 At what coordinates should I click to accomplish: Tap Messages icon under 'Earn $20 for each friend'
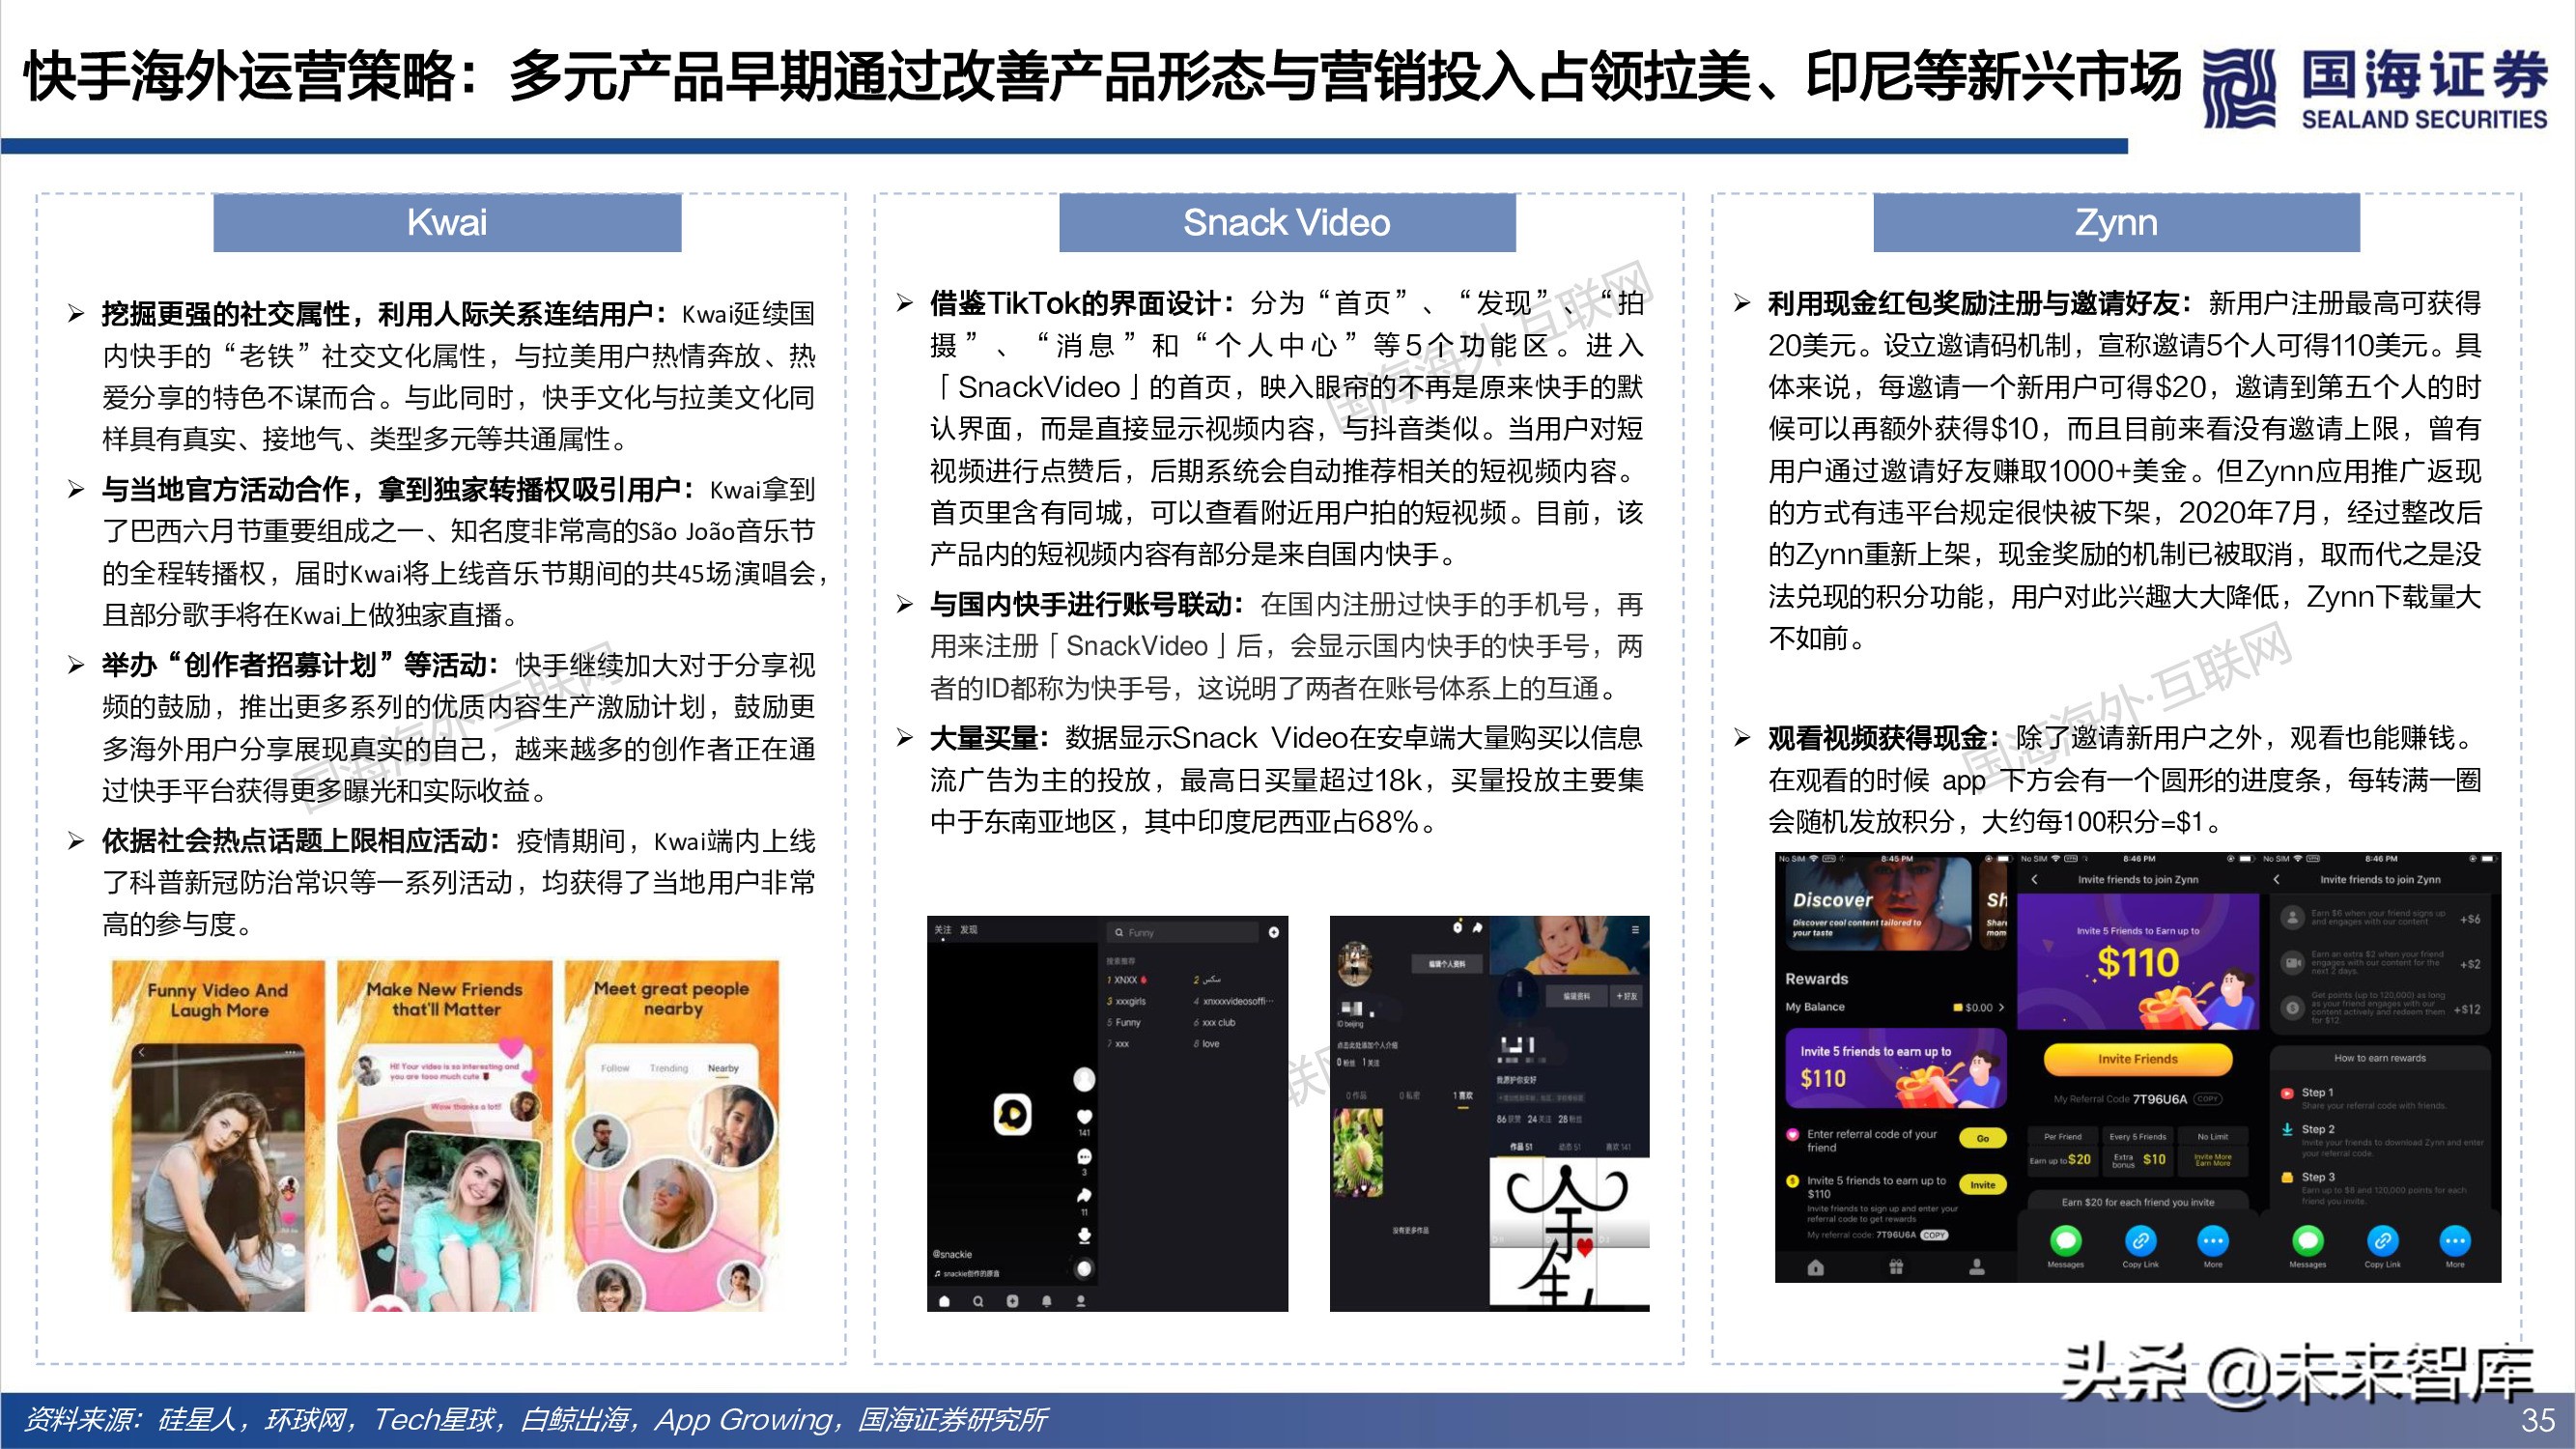pyautogui.click(x=2066, y=1241)
